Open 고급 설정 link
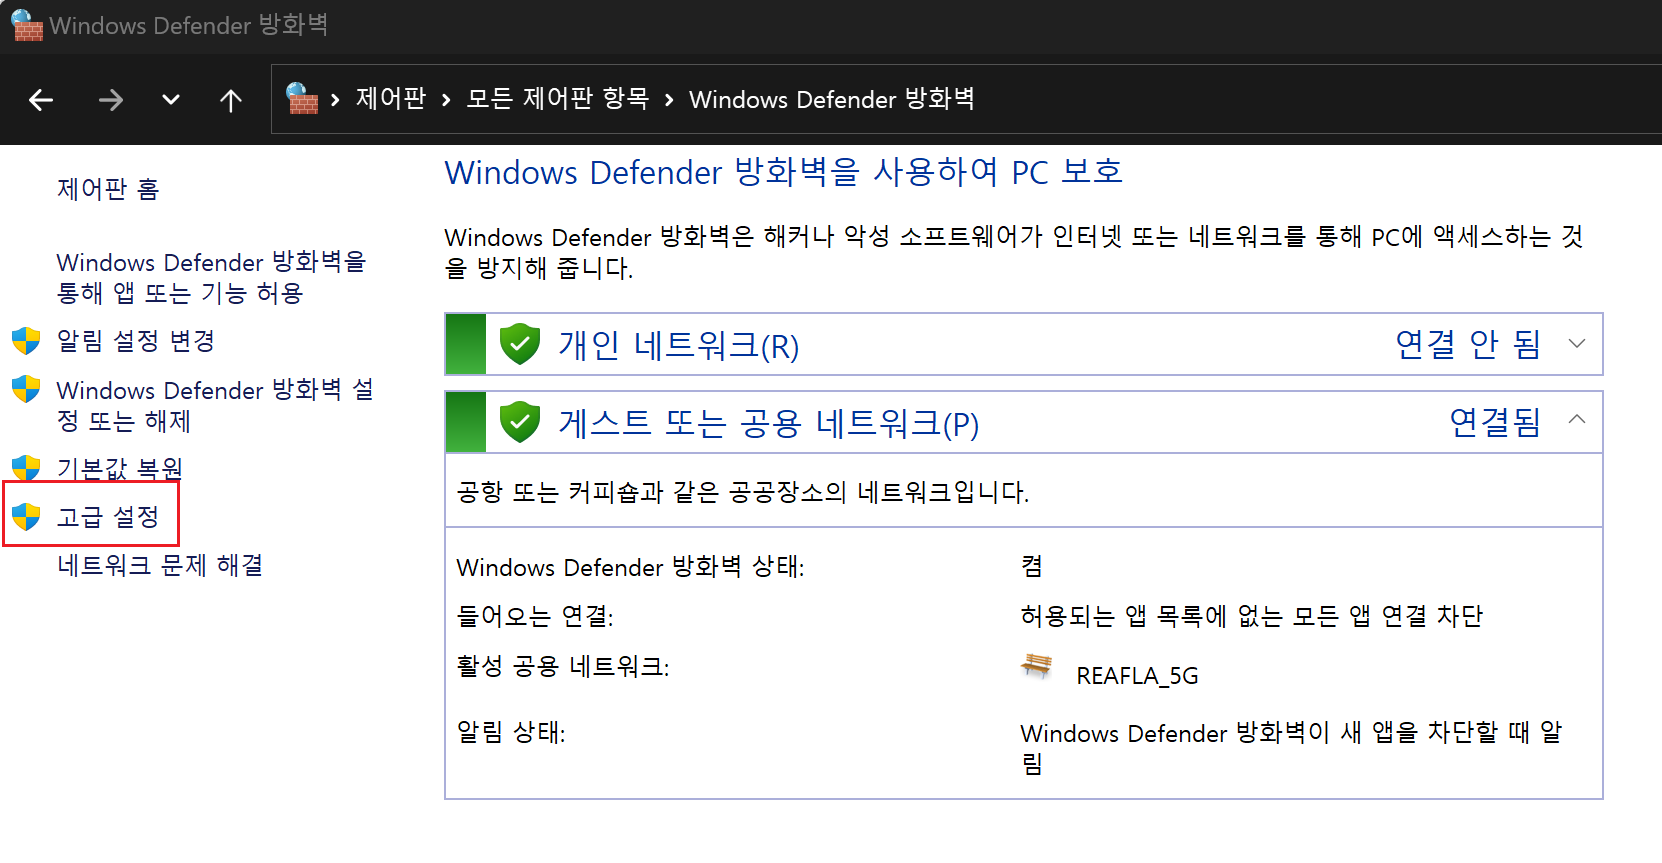The image size is (1662, 863). click(x=108, y=517)
